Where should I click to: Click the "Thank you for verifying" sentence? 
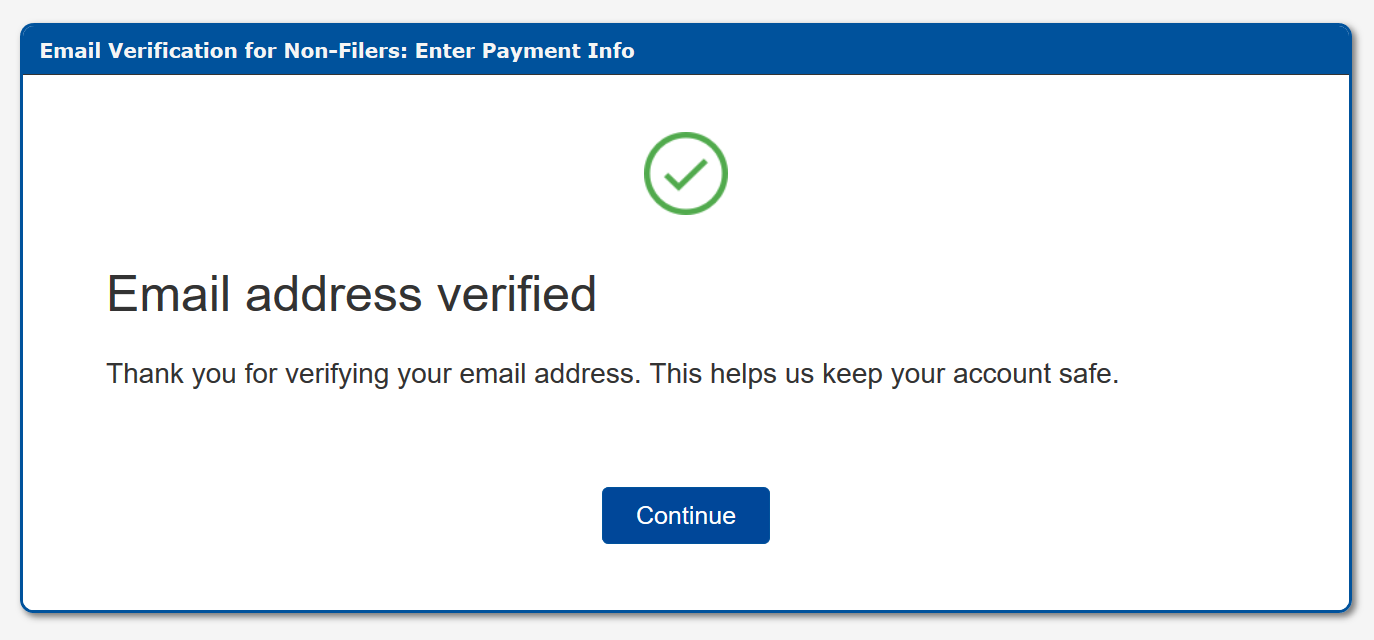coord(371,375)
